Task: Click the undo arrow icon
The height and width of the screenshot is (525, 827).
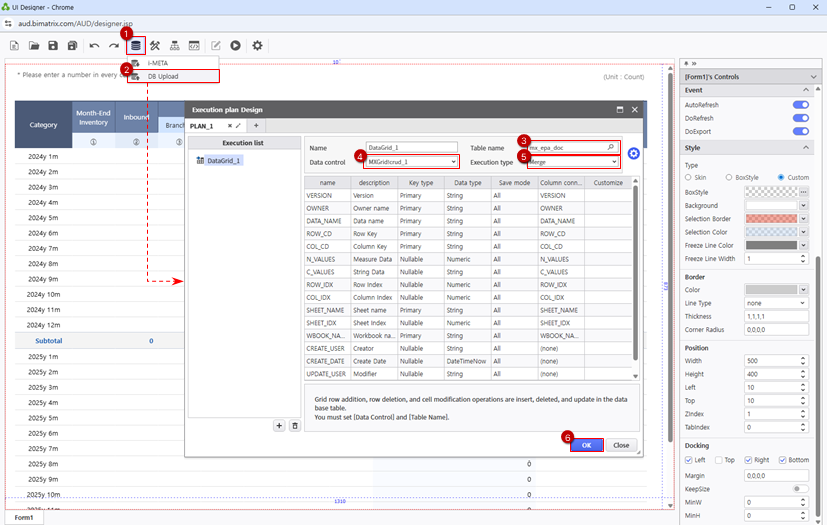Action: [93, 45]
